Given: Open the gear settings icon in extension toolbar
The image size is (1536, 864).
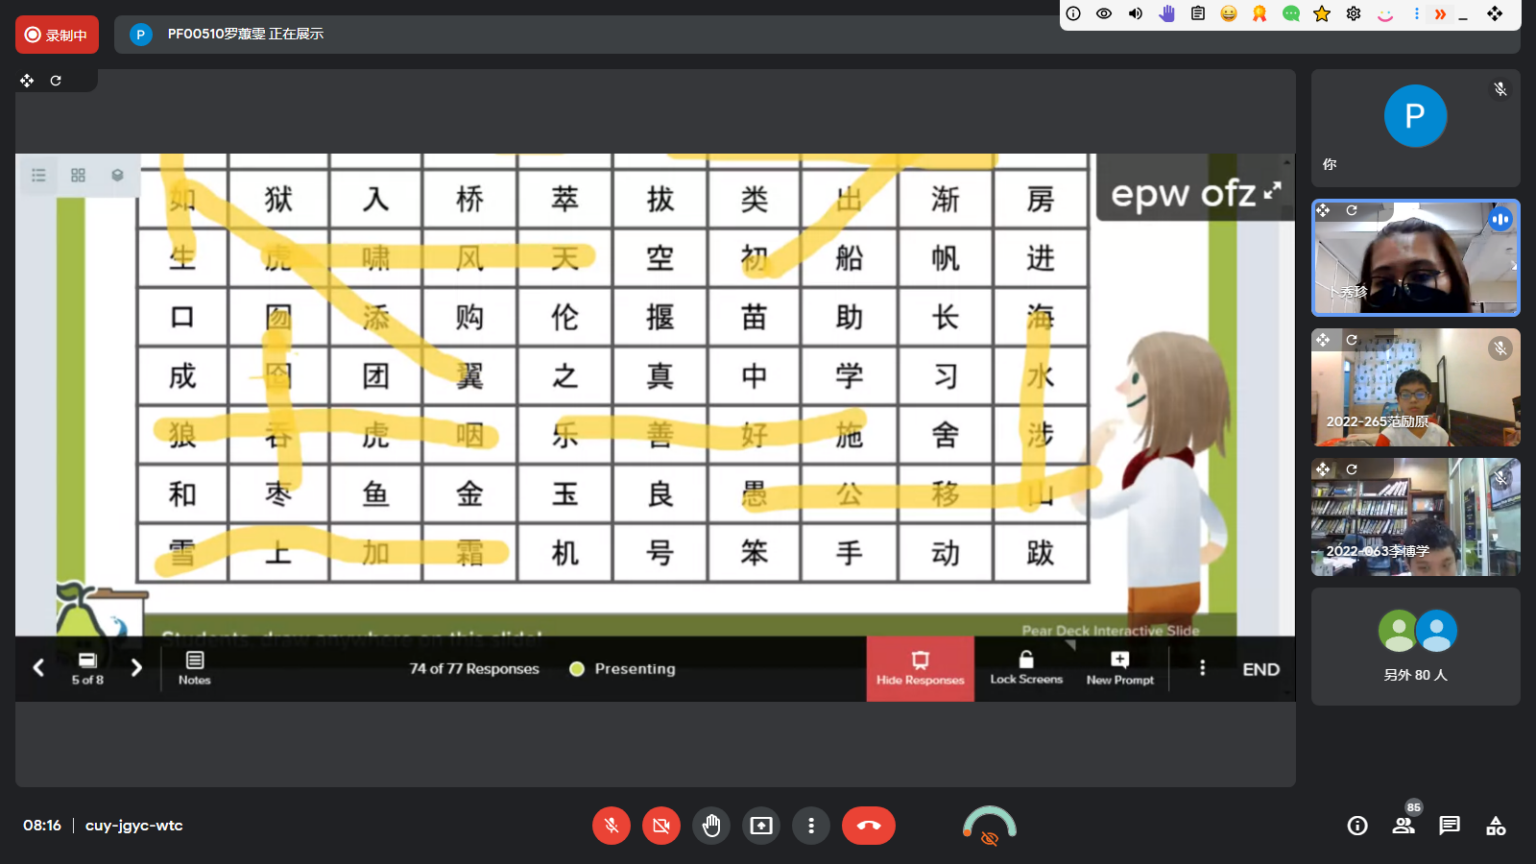Looking at the screenshot, I should click(1353, 14).
